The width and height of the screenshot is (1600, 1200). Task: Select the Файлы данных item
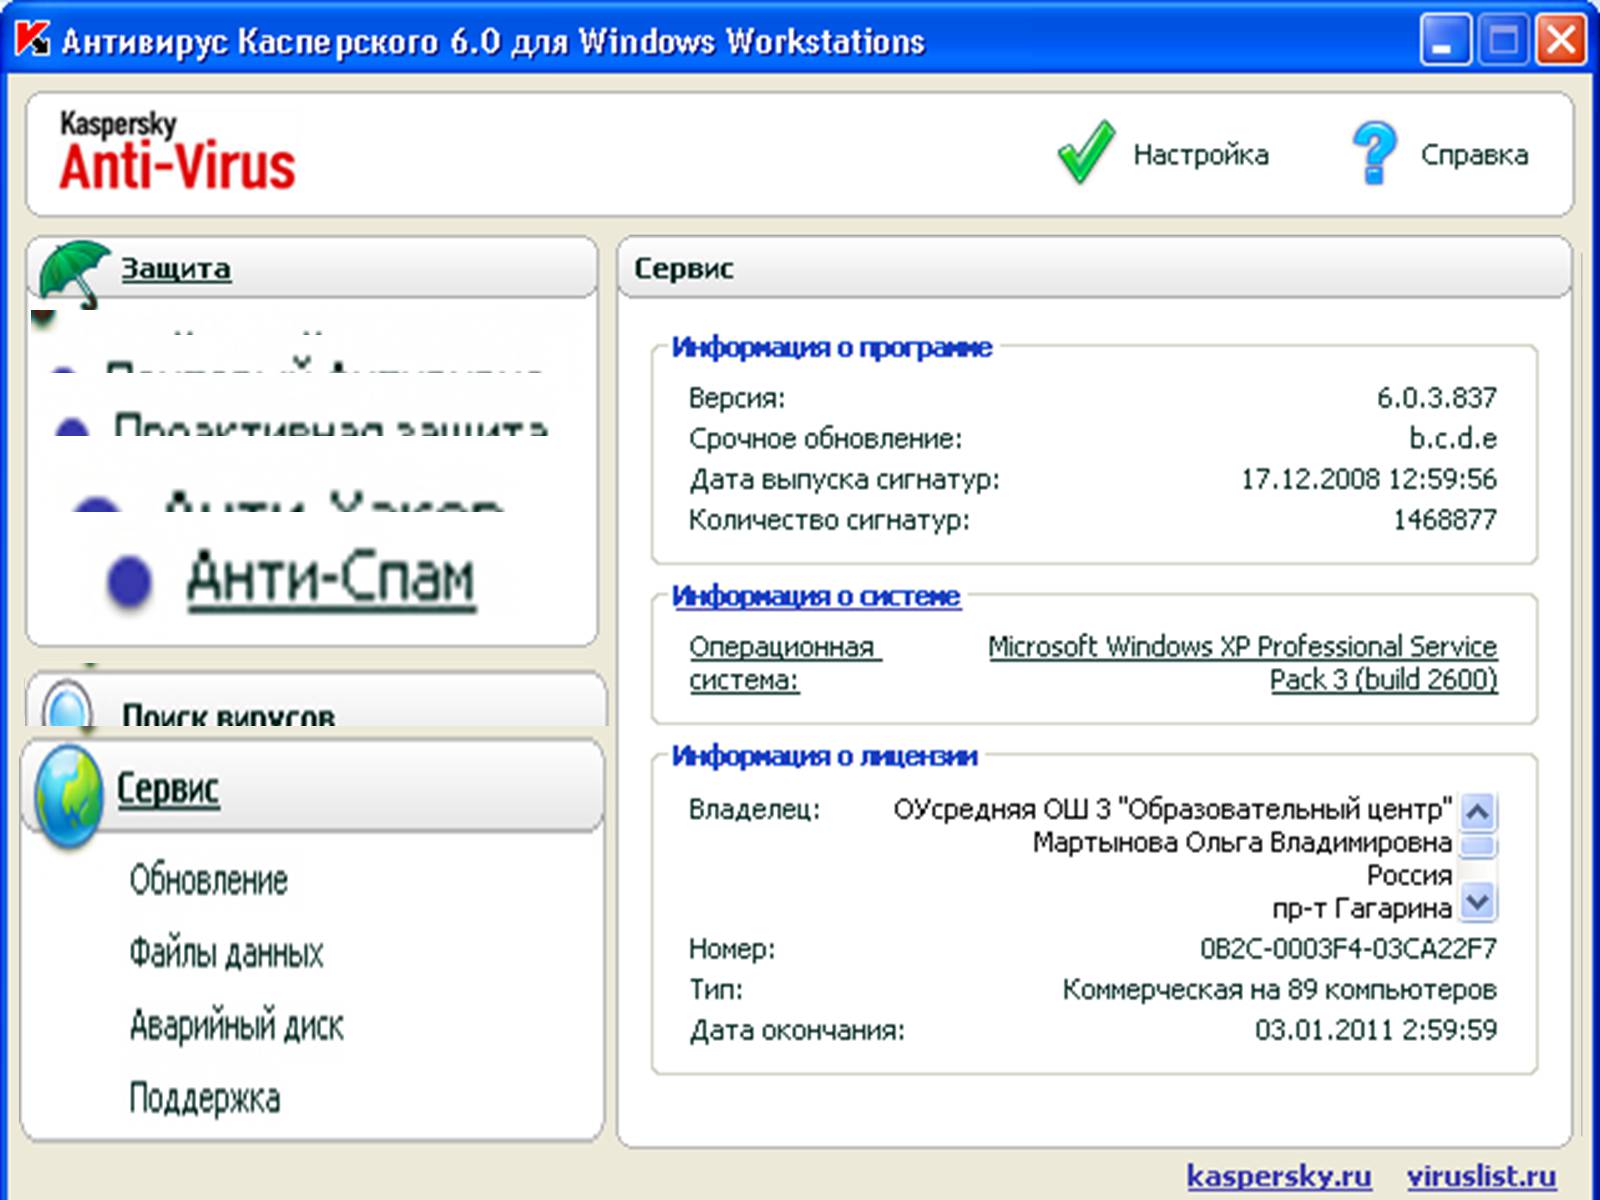click(x=226, y=953)
